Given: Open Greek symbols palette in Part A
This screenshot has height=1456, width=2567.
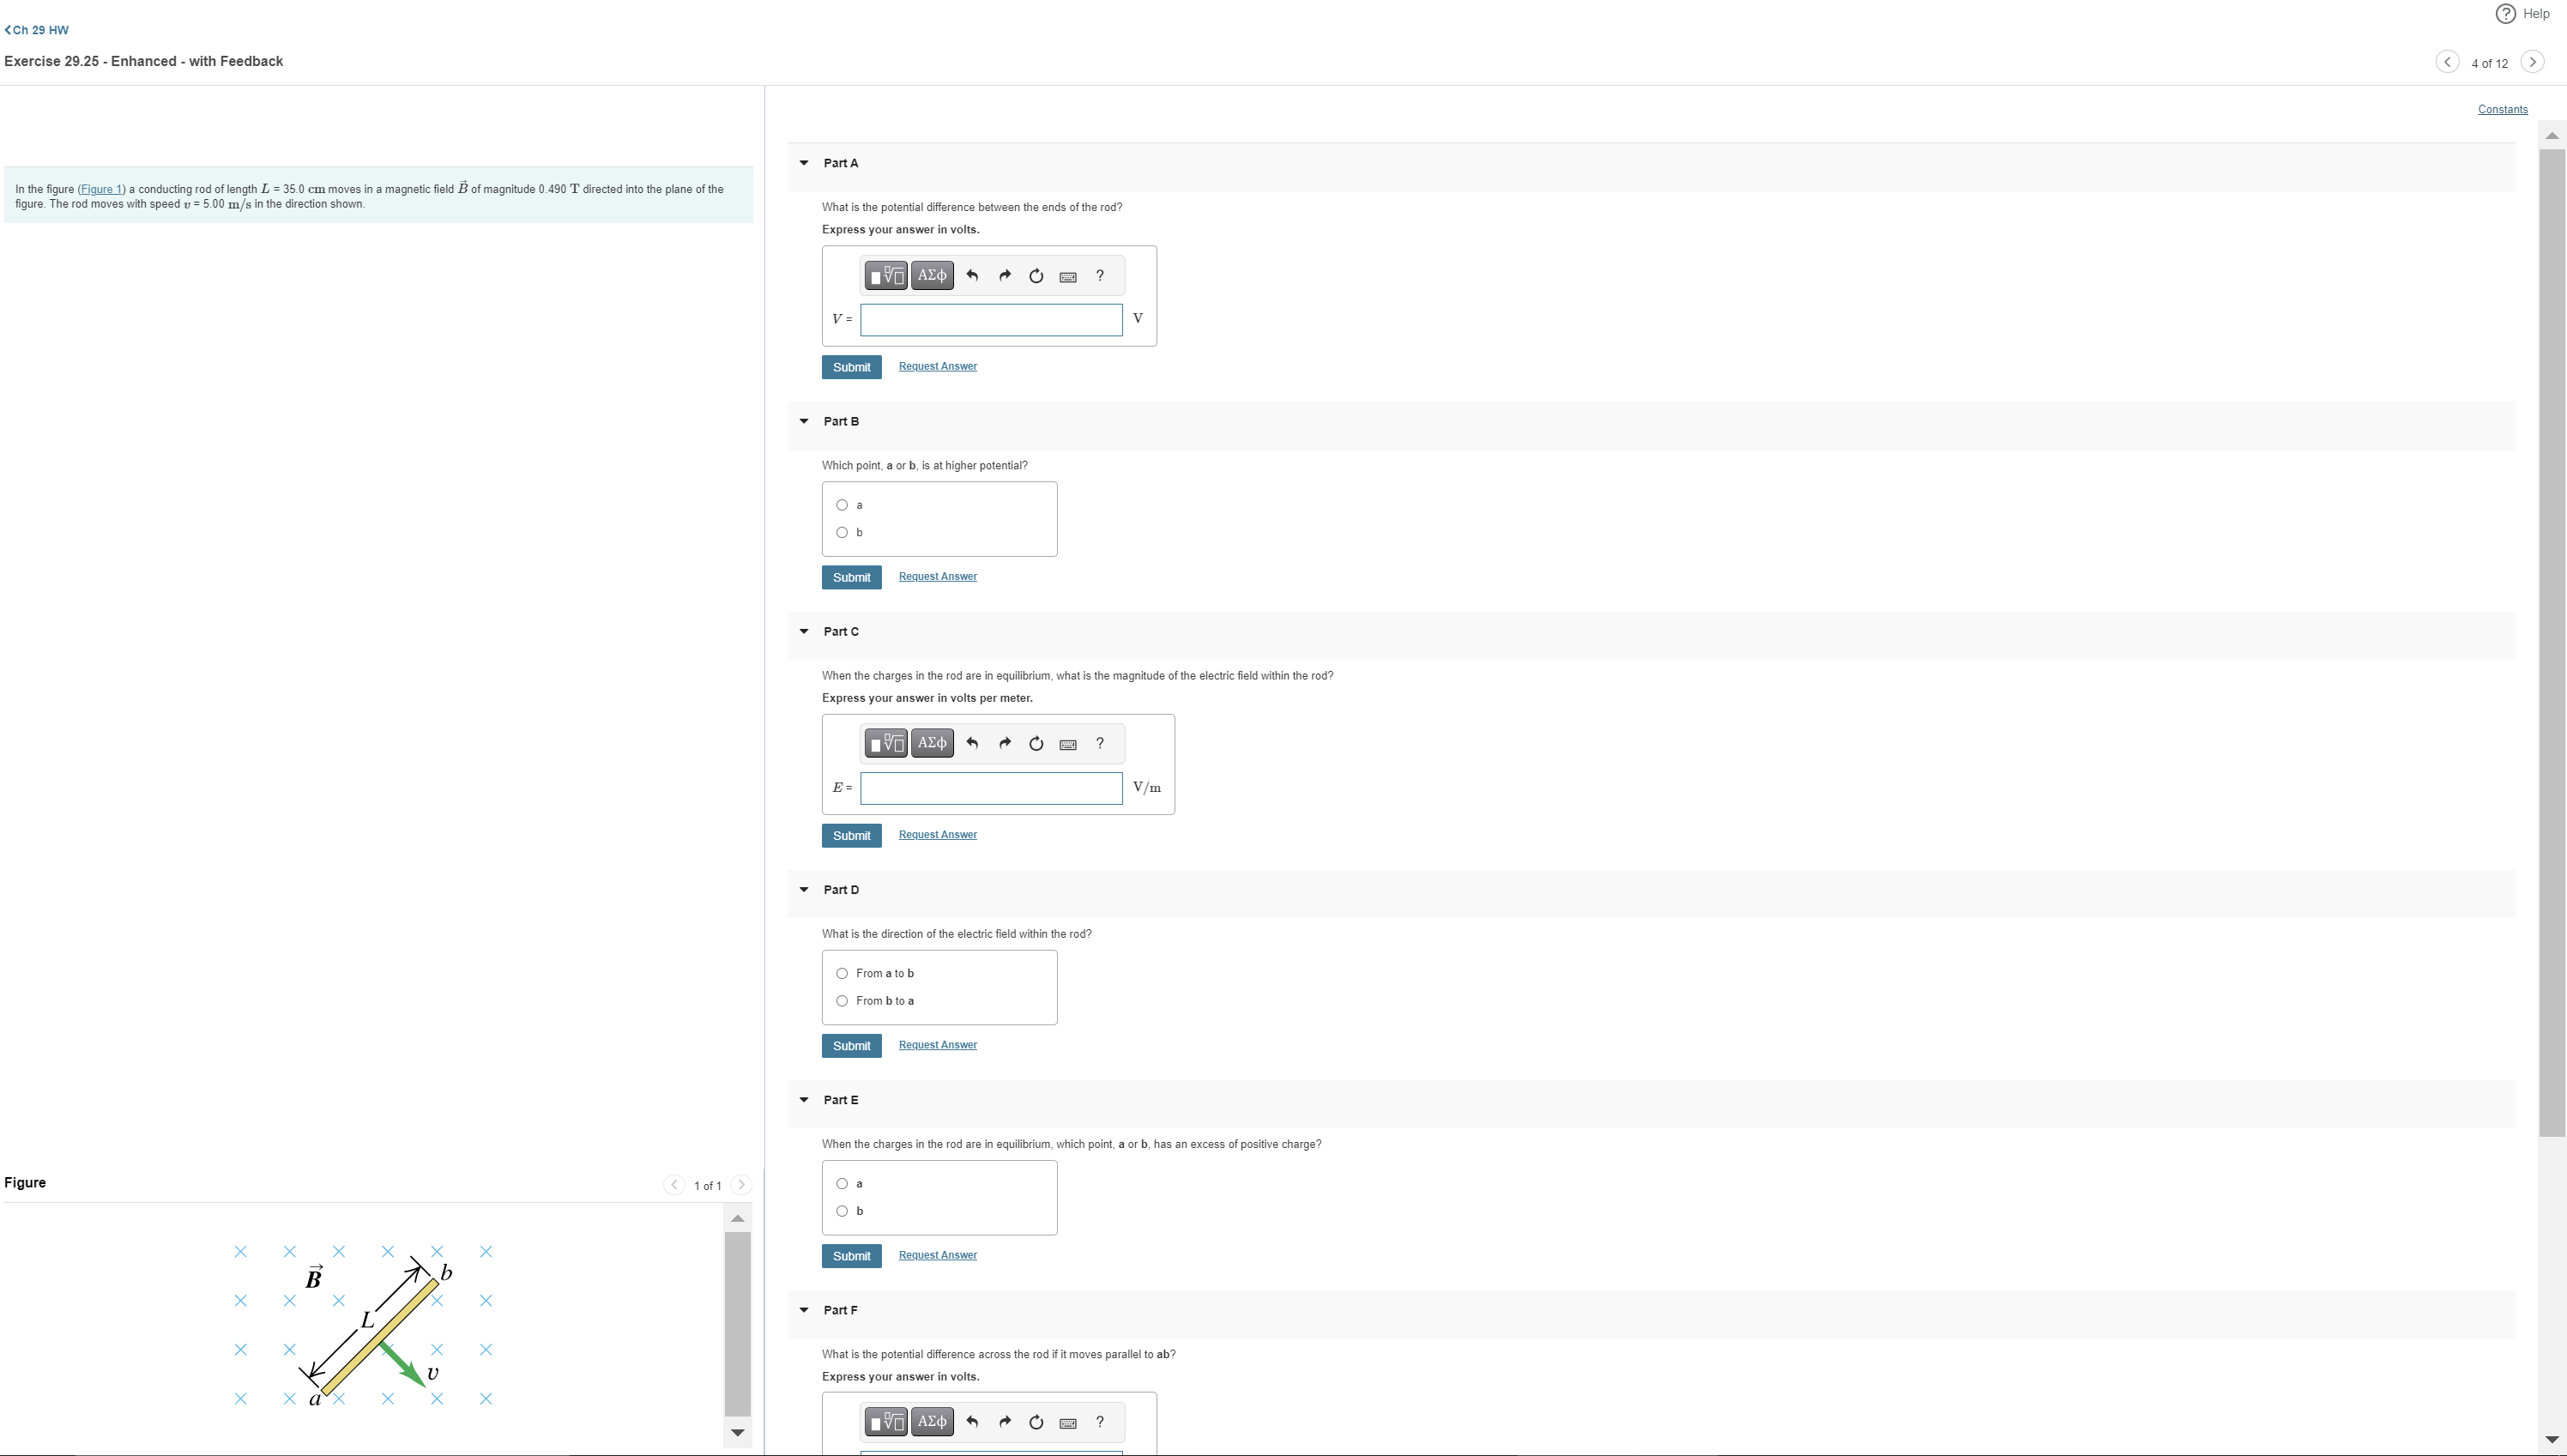Looking at the screenshot, I should point(932,276).
